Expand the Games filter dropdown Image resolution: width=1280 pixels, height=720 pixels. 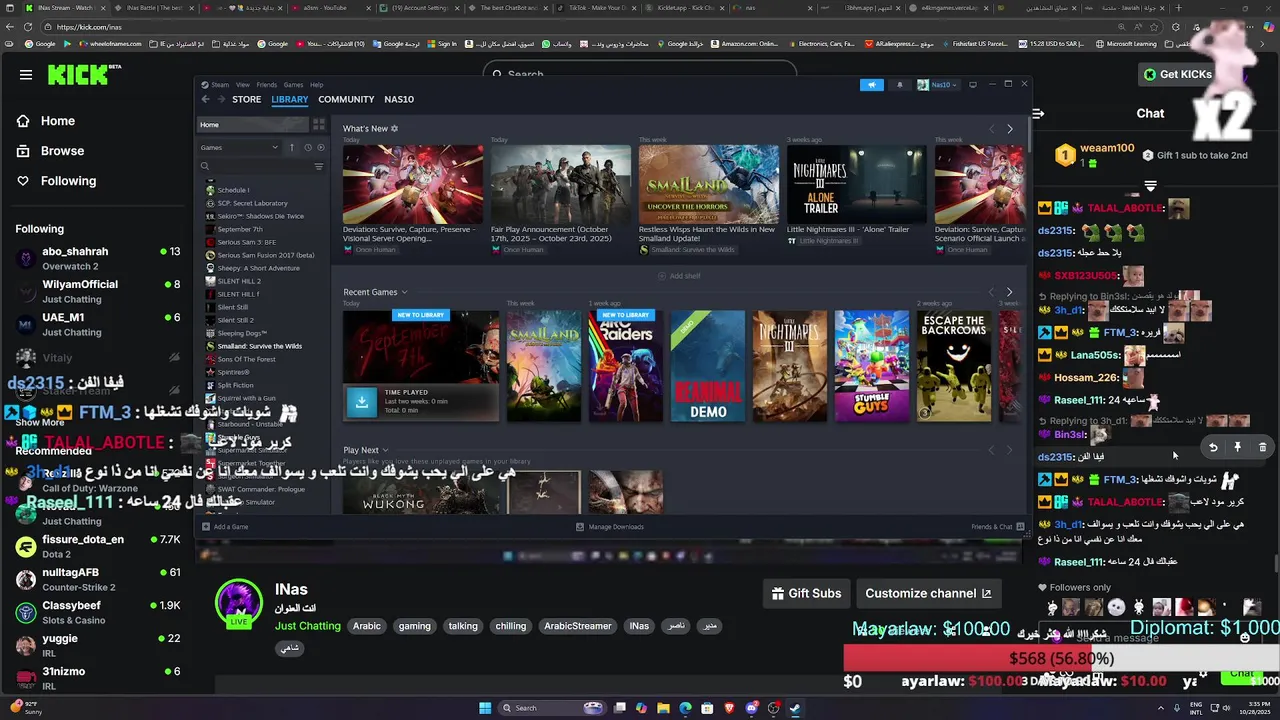239,147
